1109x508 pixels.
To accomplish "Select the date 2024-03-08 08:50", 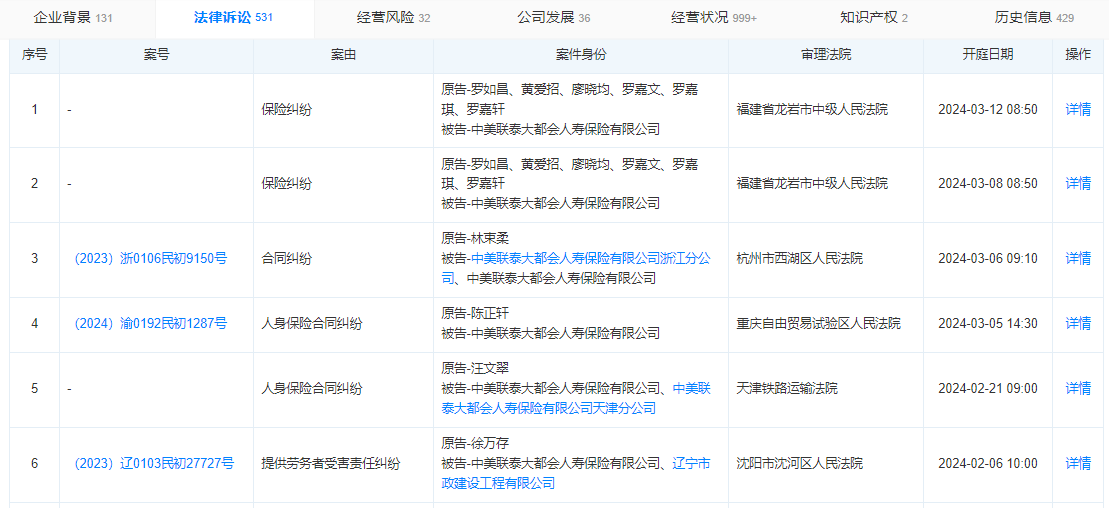I will [987, 184].
